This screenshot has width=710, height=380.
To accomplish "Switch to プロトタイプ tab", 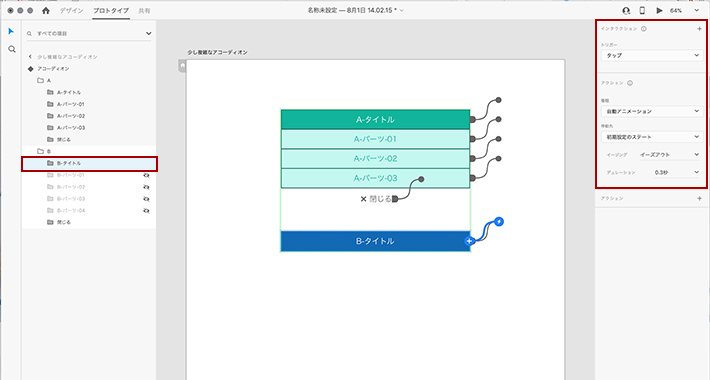I will (111, 10).
